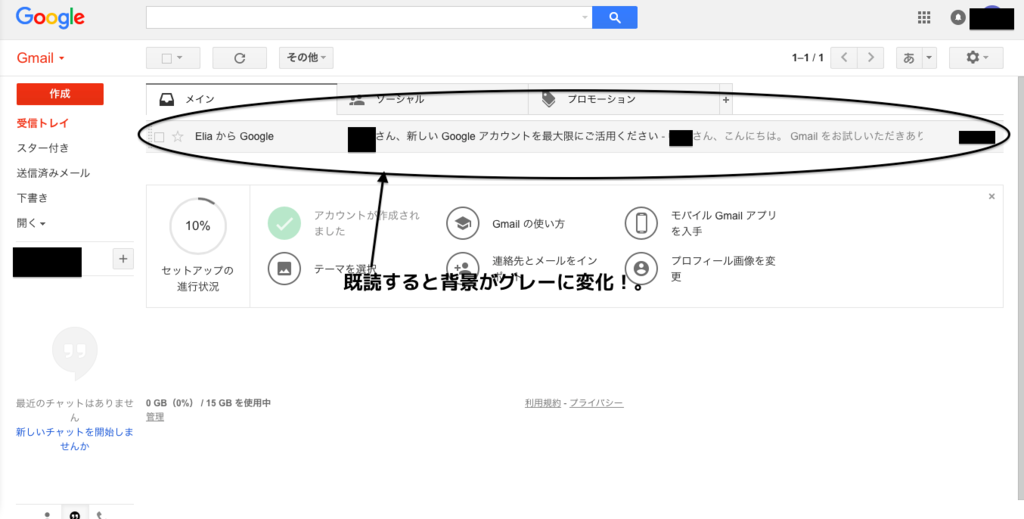Go to newer messages arrow
This screenshot has height=519, width=1024.
pos(844,57)
